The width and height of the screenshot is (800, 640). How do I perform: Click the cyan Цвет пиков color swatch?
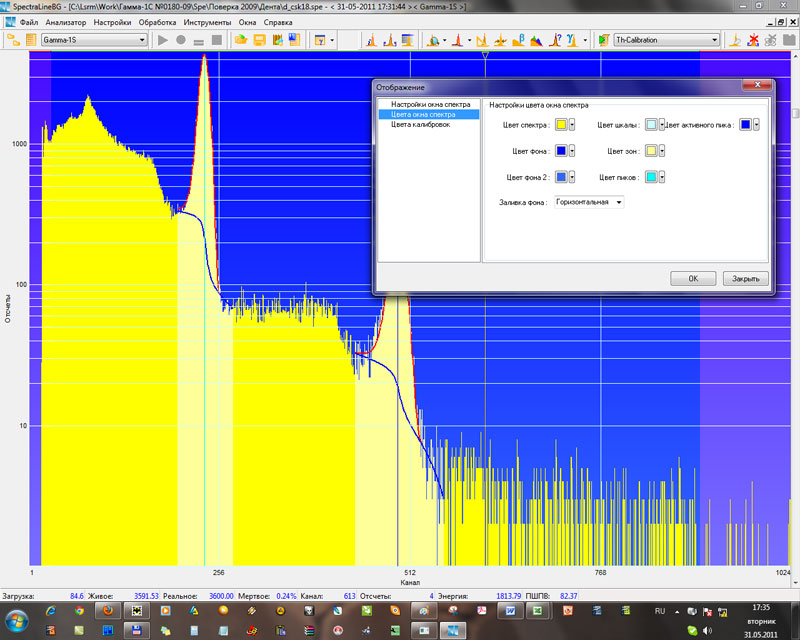651,177
